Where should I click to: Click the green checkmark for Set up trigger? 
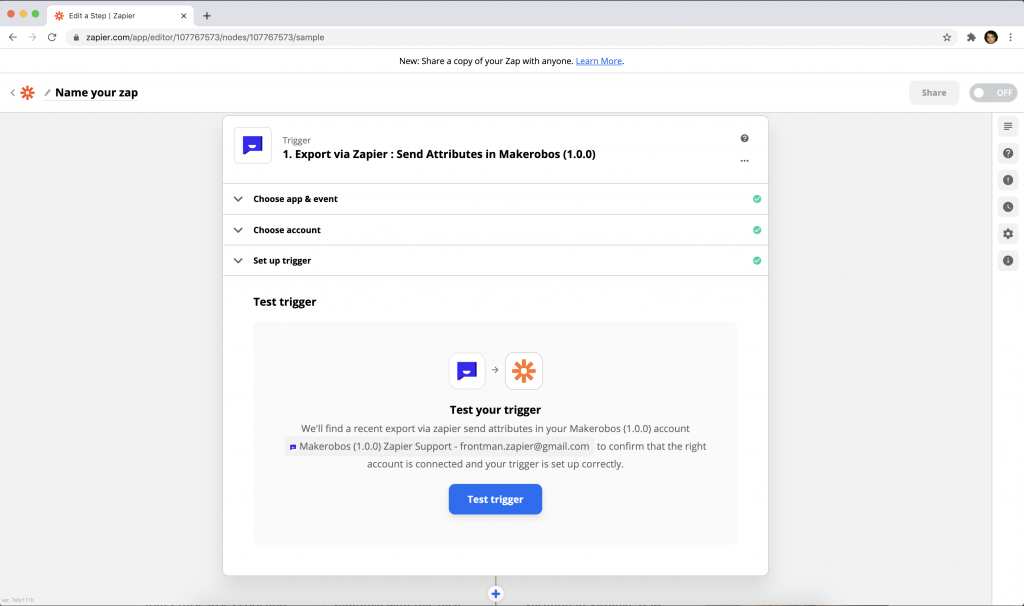click(757, 261)
